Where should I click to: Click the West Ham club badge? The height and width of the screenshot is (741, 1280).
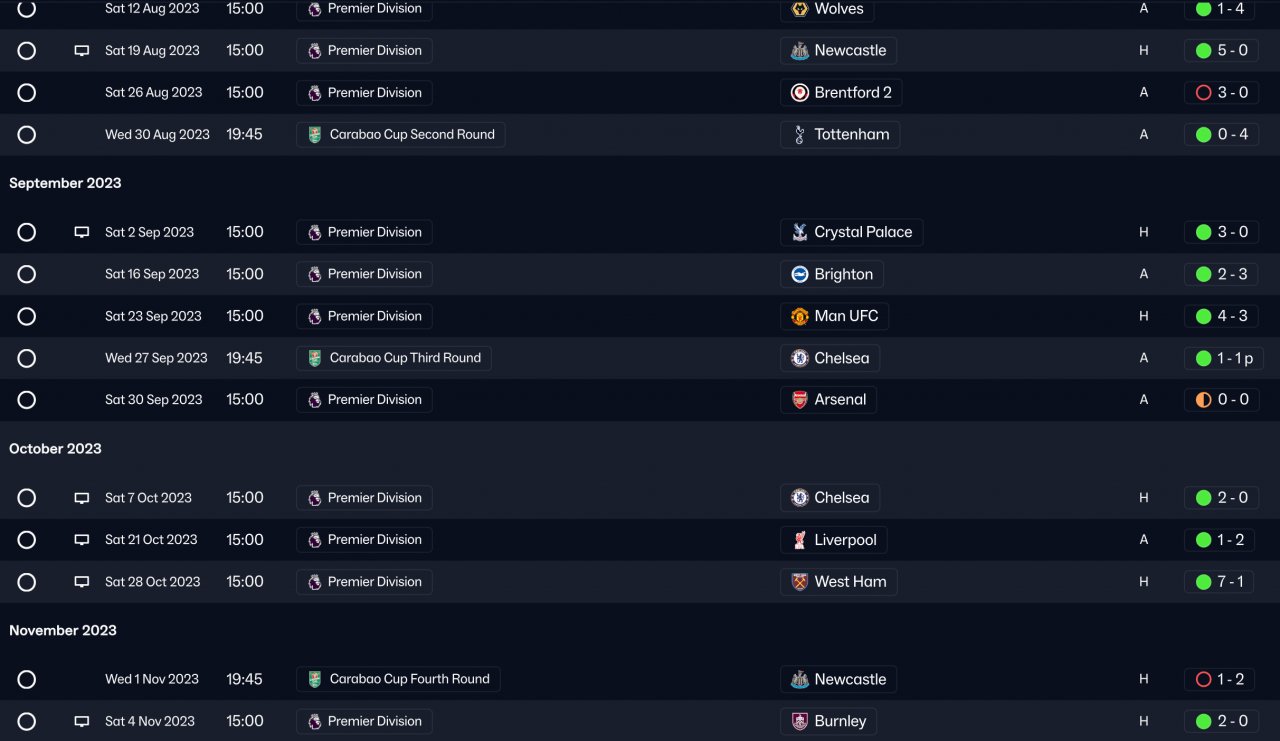click(799, 582)
